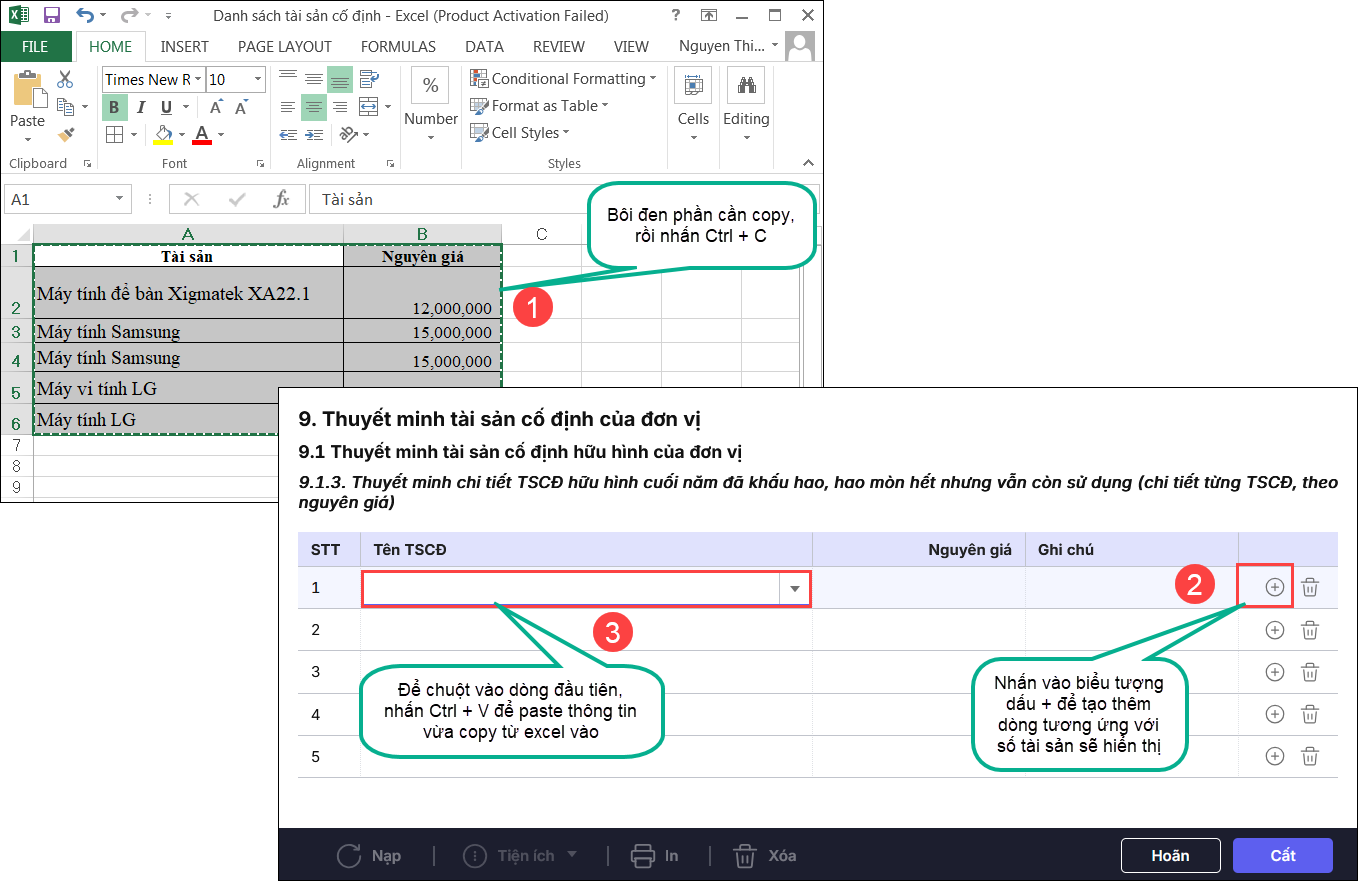The width and height of the screenshot is (1358, 881).
Task: Toggle Italic formatting
Action: click(141, 107)
